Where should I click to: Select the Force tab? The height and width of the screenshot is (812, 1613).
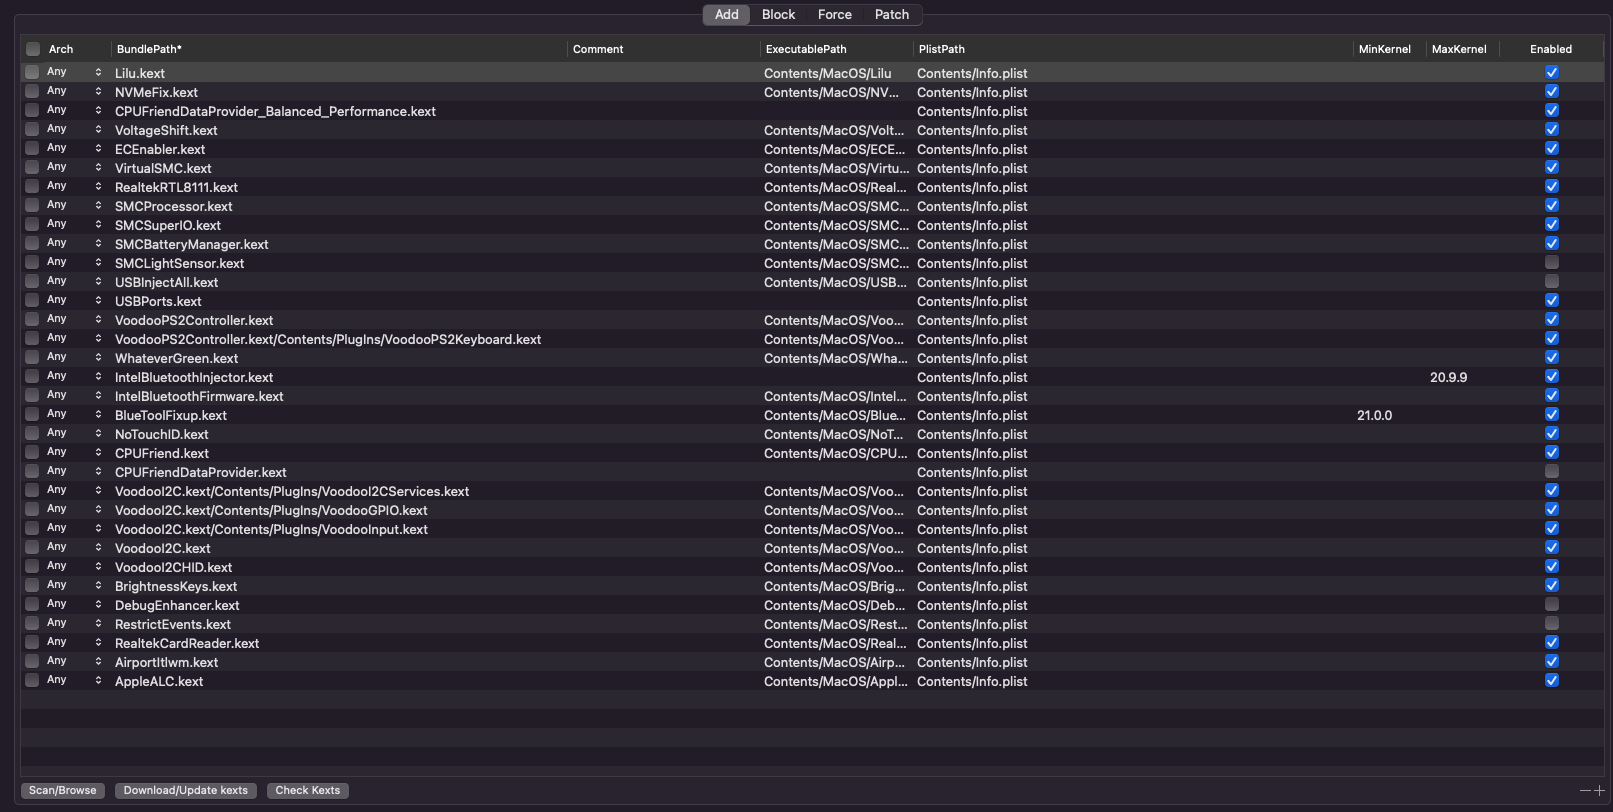click(x=834, y=14)
